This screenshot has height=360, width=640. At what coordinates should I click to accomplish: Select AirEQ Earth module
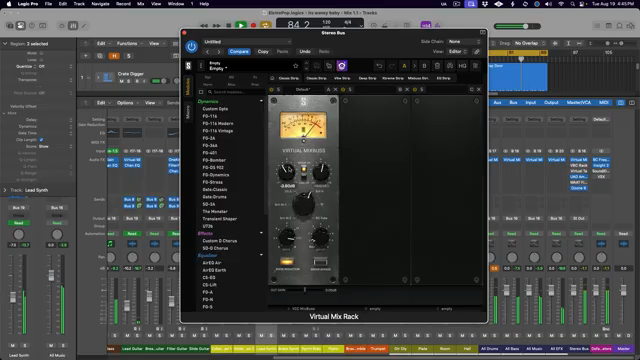[214, 270]
